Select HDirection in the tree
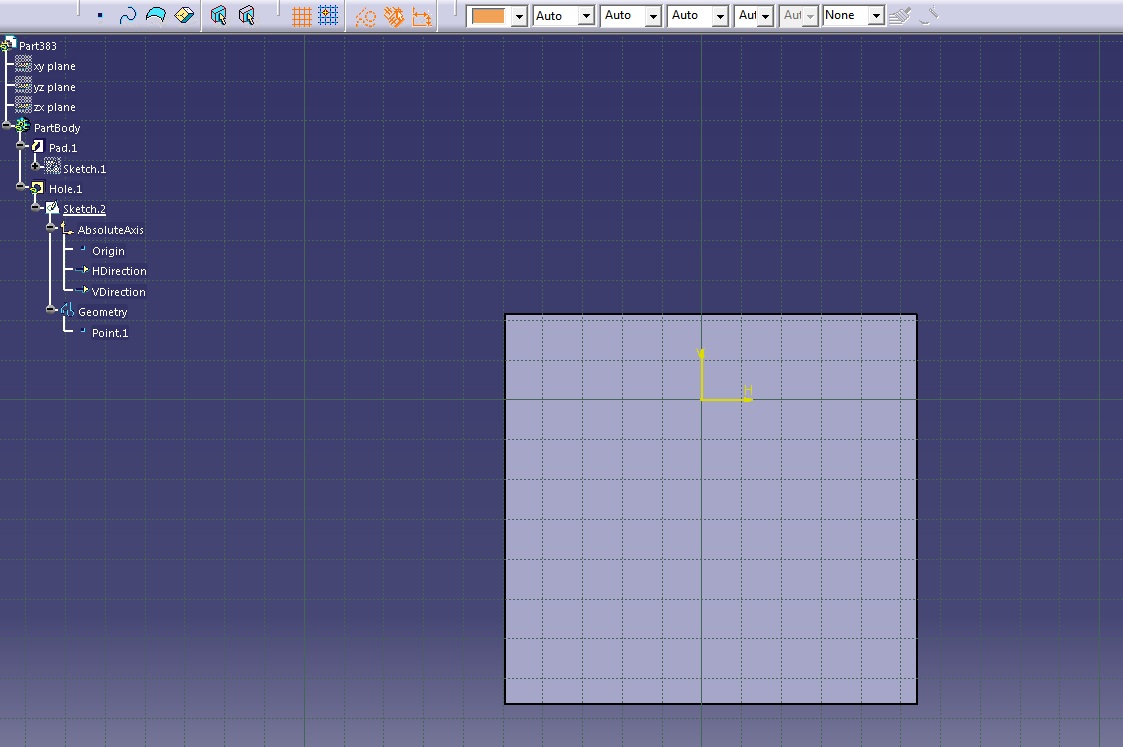 [x=119, y=271]
